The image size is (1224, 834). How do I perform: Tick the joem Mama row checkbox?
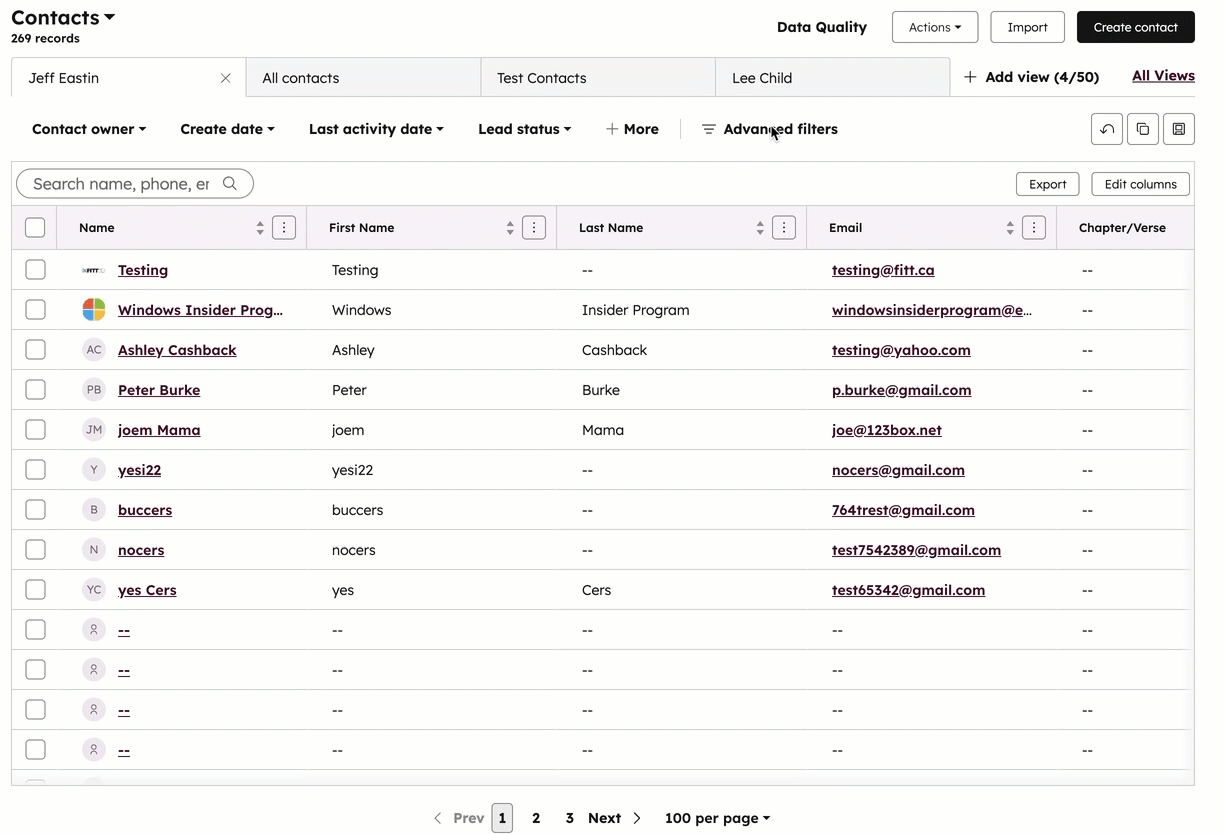pyautogui.click(x=35, y=430)
